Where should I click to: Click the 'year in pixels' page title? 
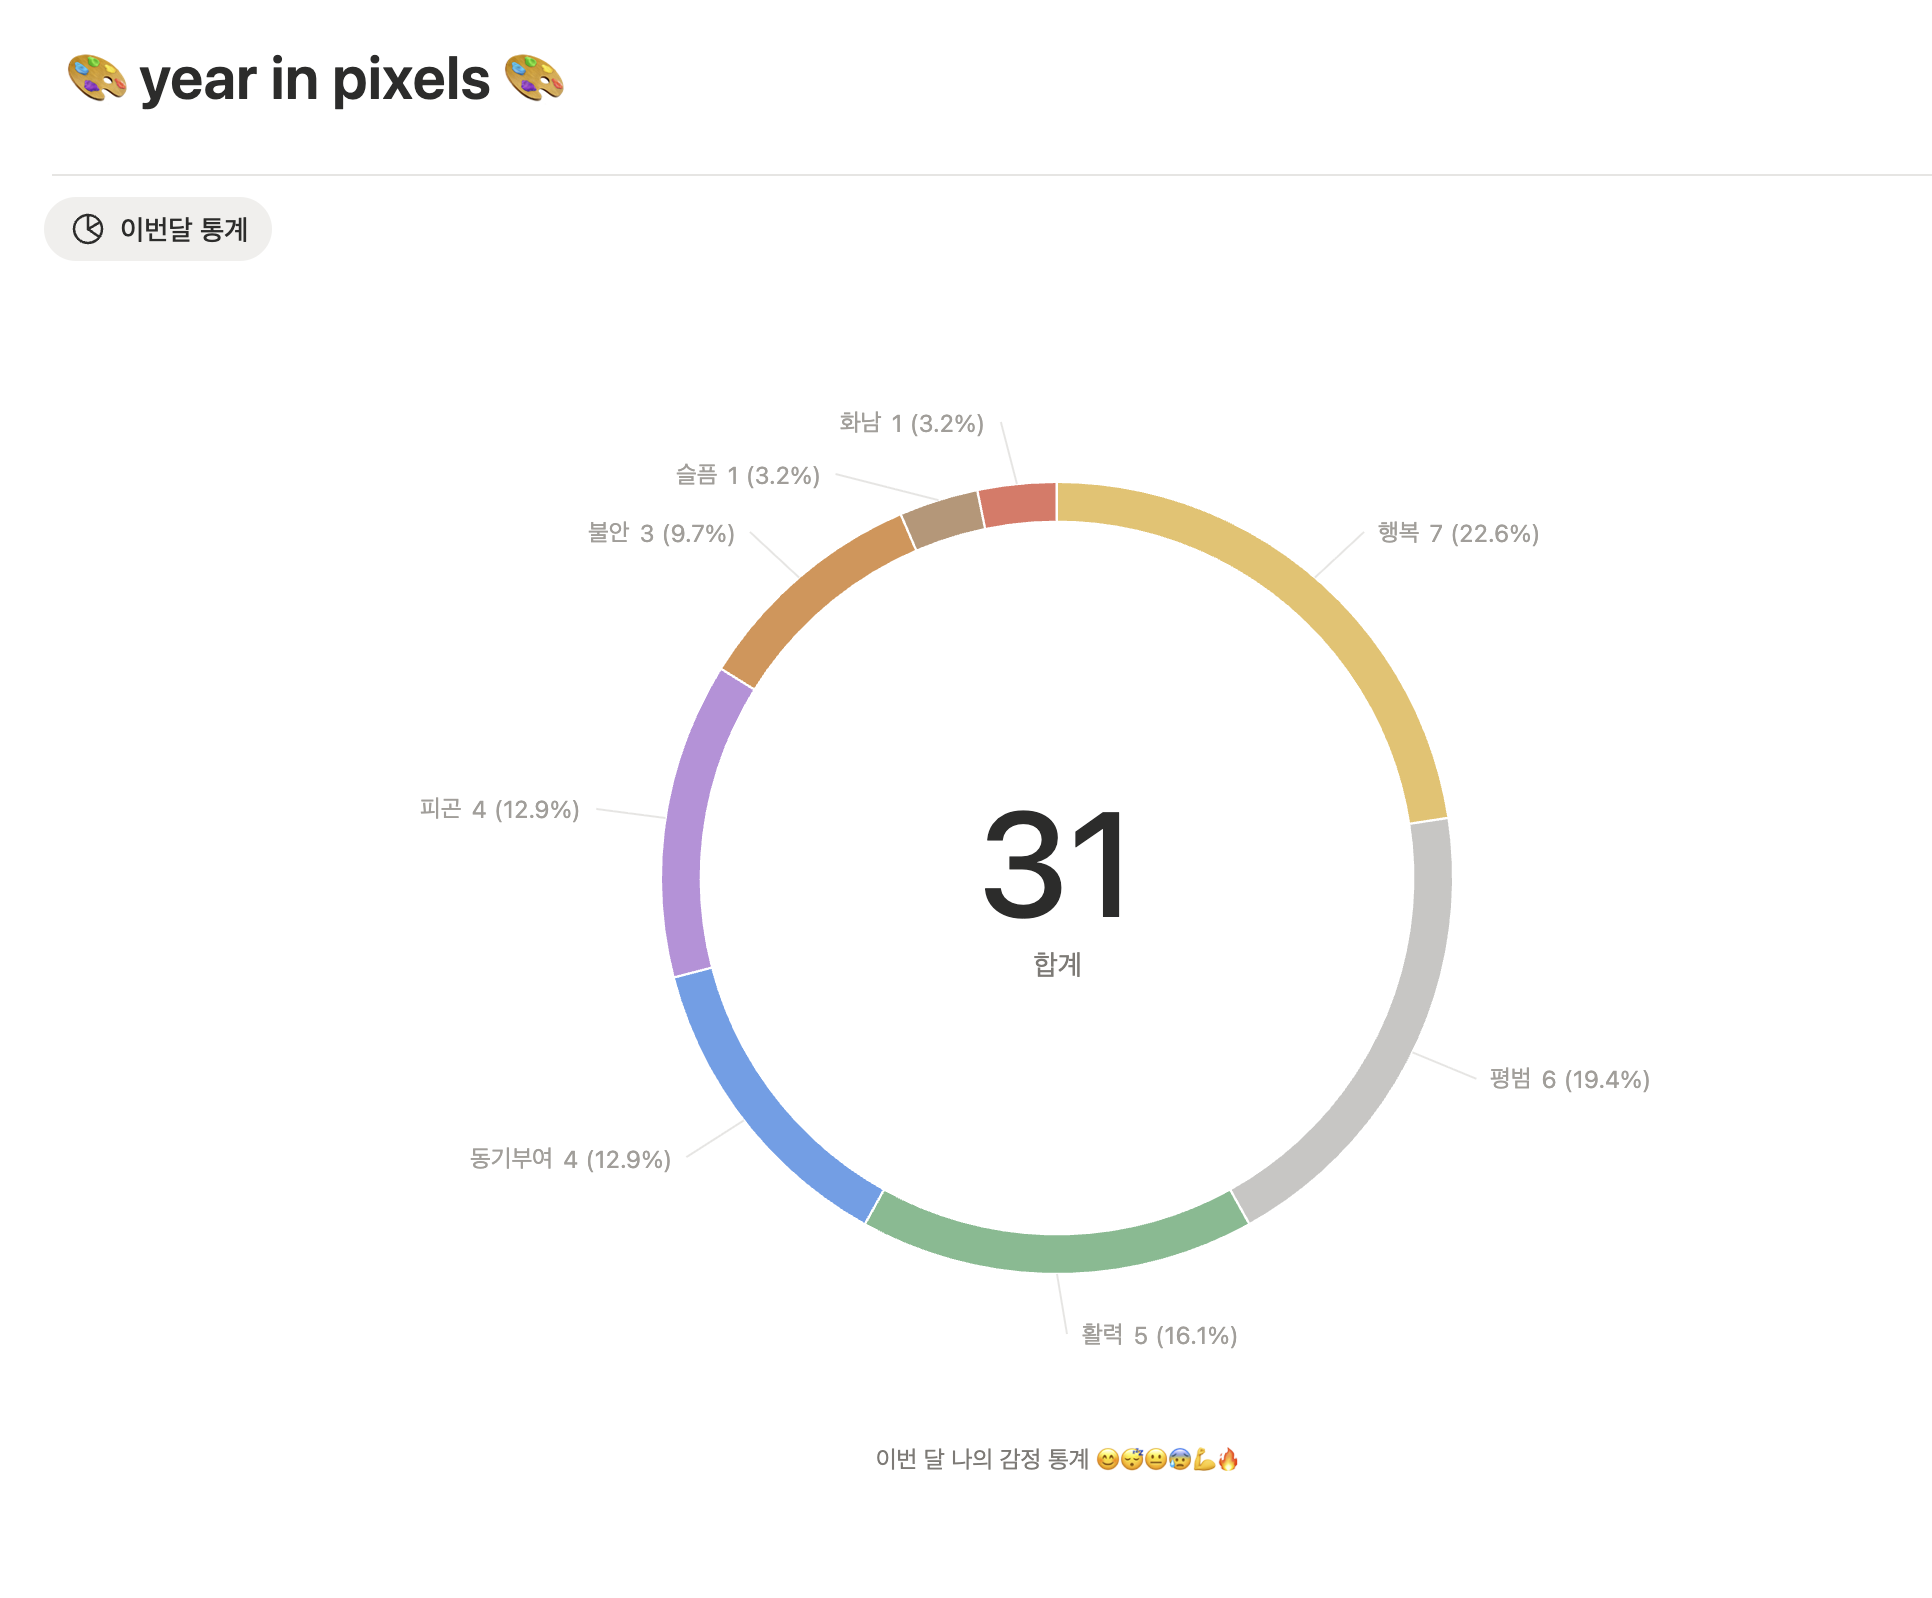tap(315, 80)
